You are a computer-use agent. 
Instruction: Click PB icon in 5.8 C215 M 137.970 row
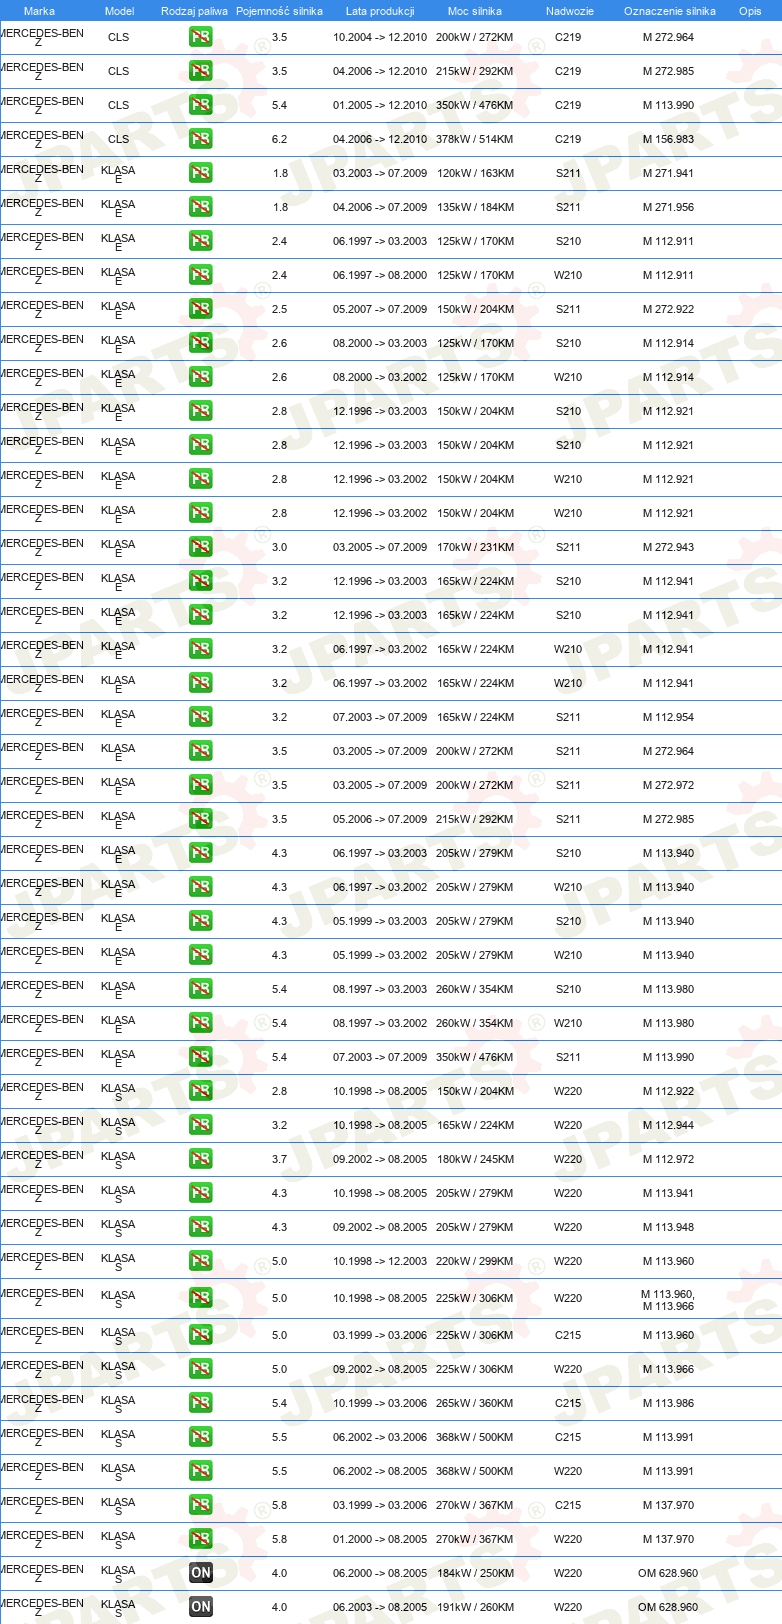[x=200, y=1506]
